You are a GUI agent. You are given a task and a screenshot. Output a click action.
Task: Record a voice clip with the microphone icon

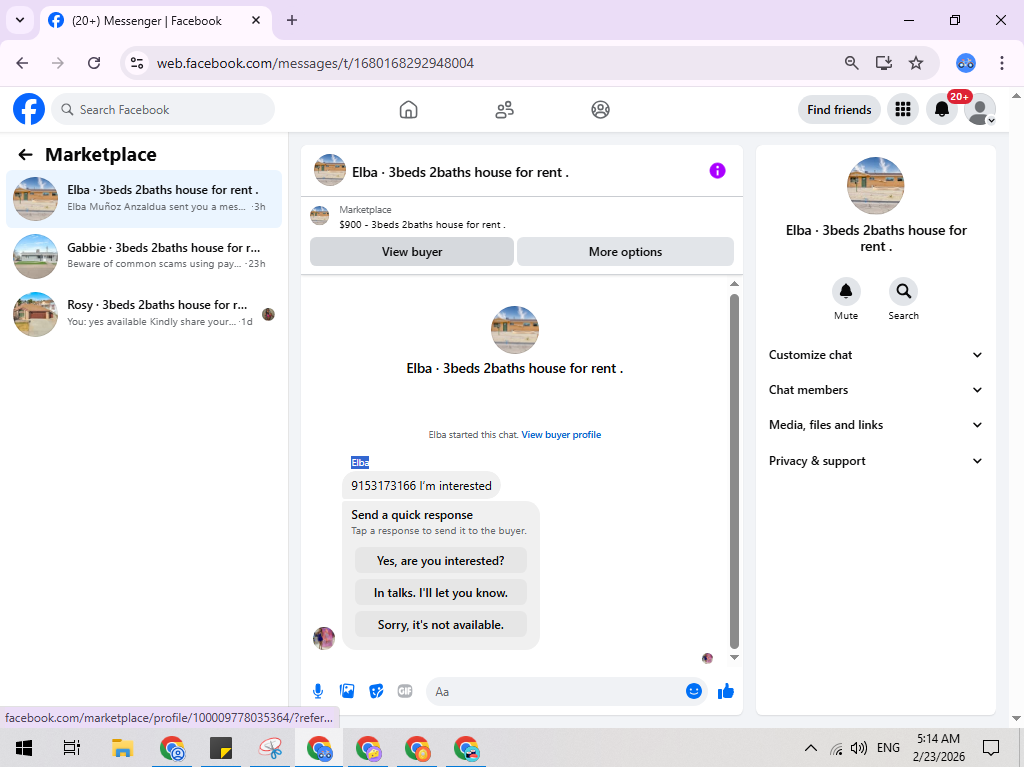317,691
